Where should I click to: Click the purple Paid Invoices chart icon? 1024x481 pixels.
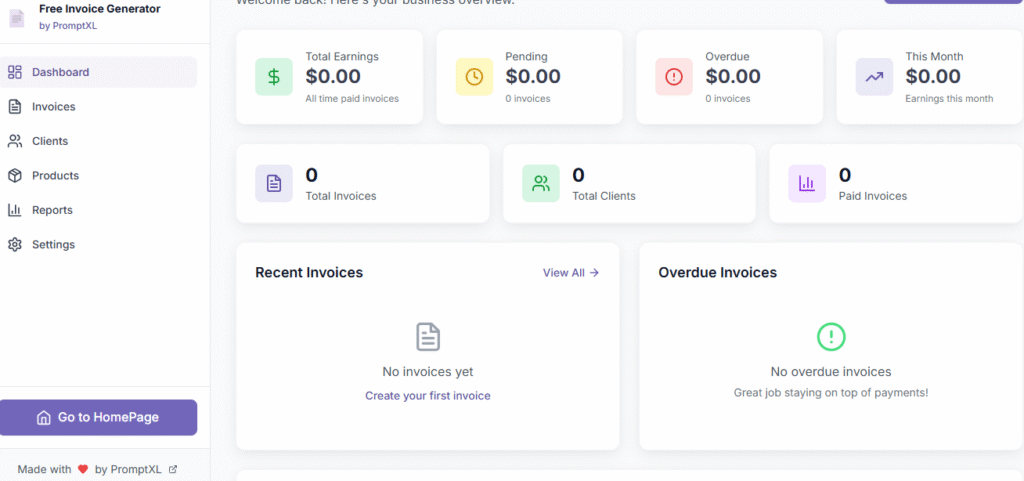point(807,183)
